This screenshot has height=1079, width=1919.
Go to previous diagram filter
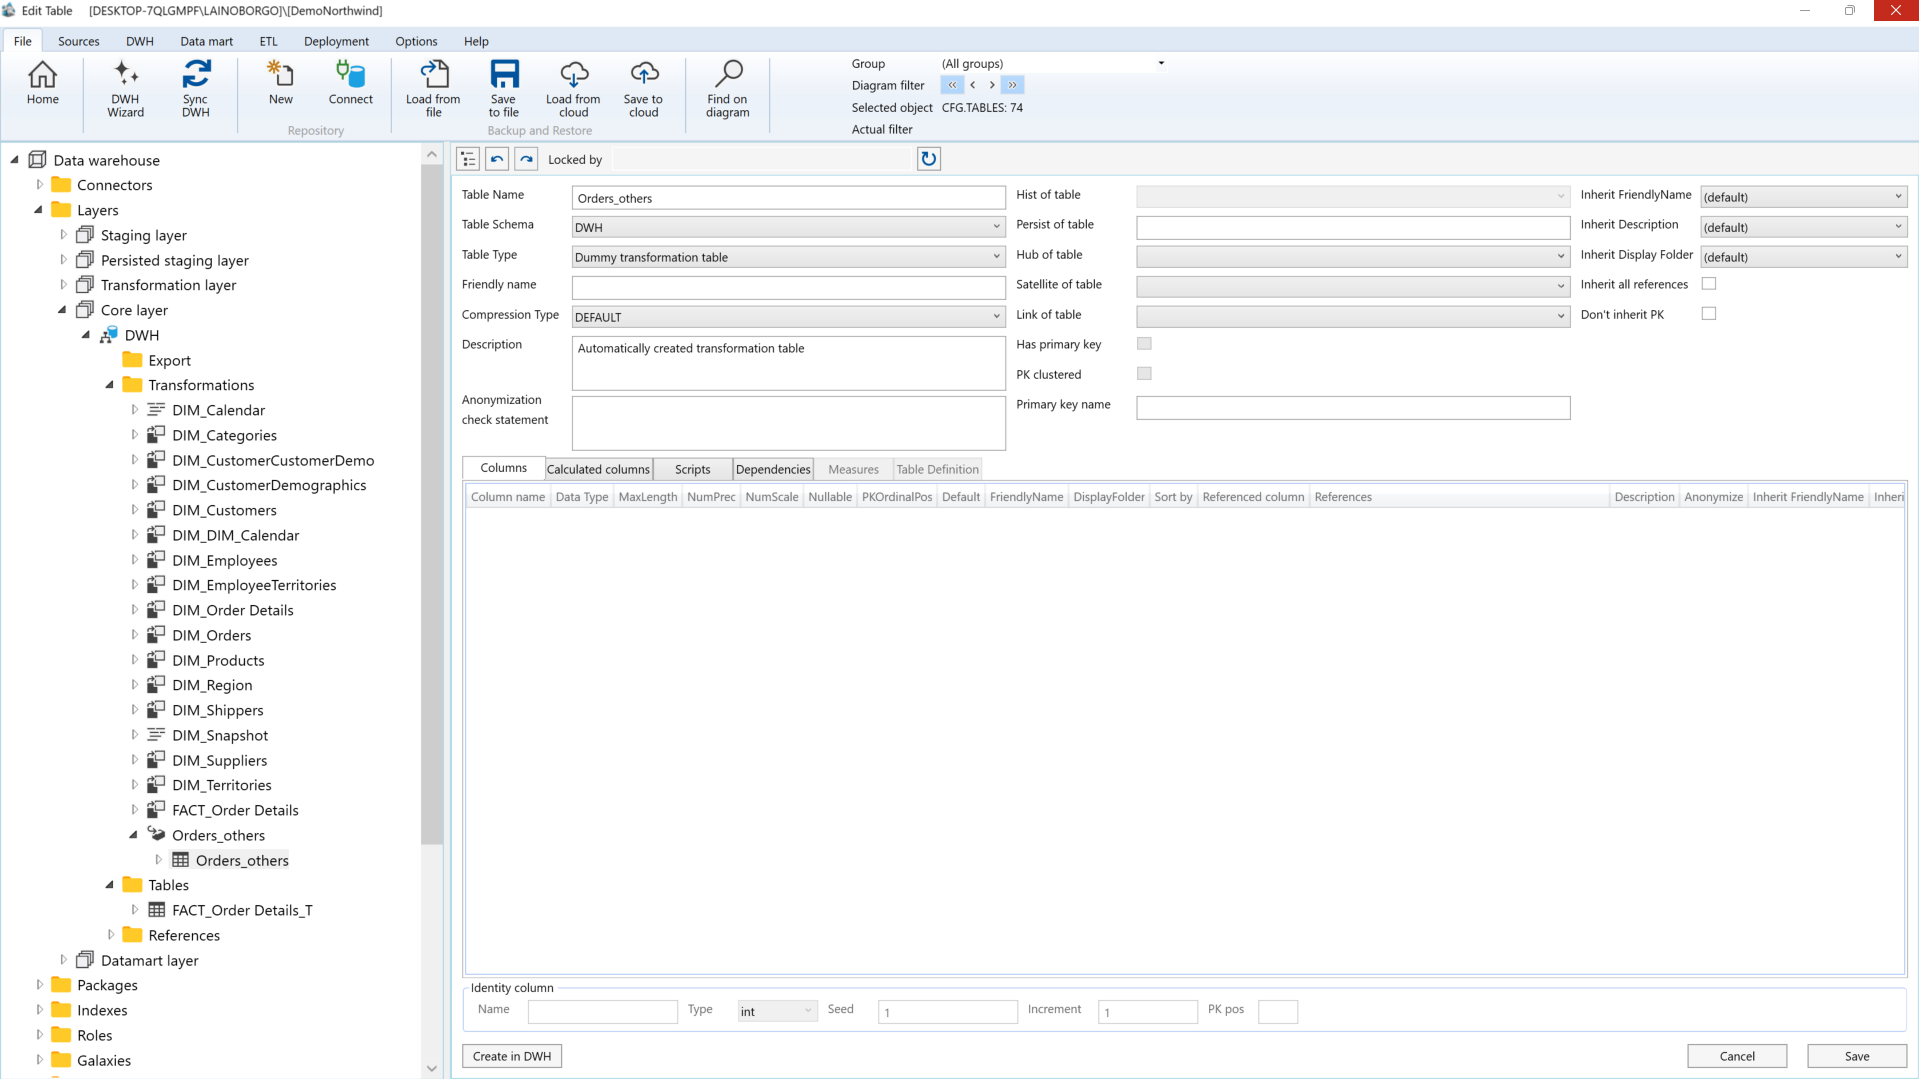click(973, 85)
